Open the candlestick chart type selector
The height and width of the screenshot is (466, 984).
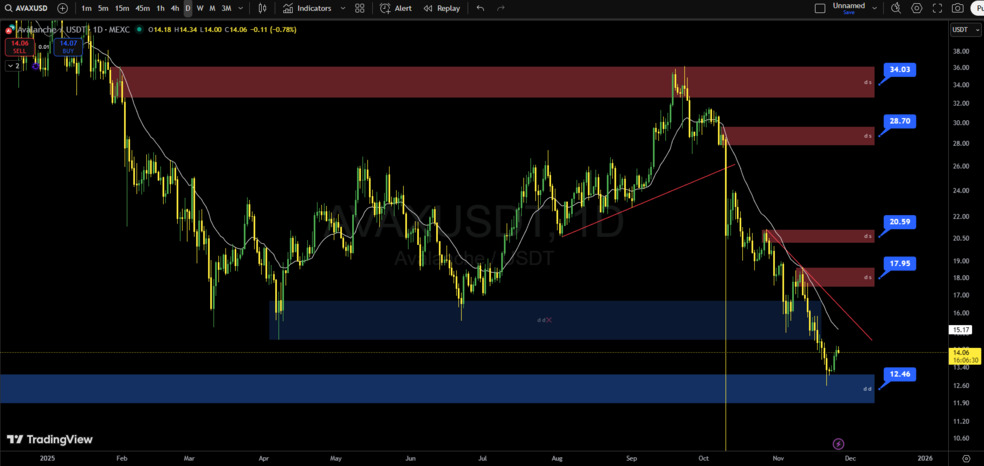[x=263, y=8]
